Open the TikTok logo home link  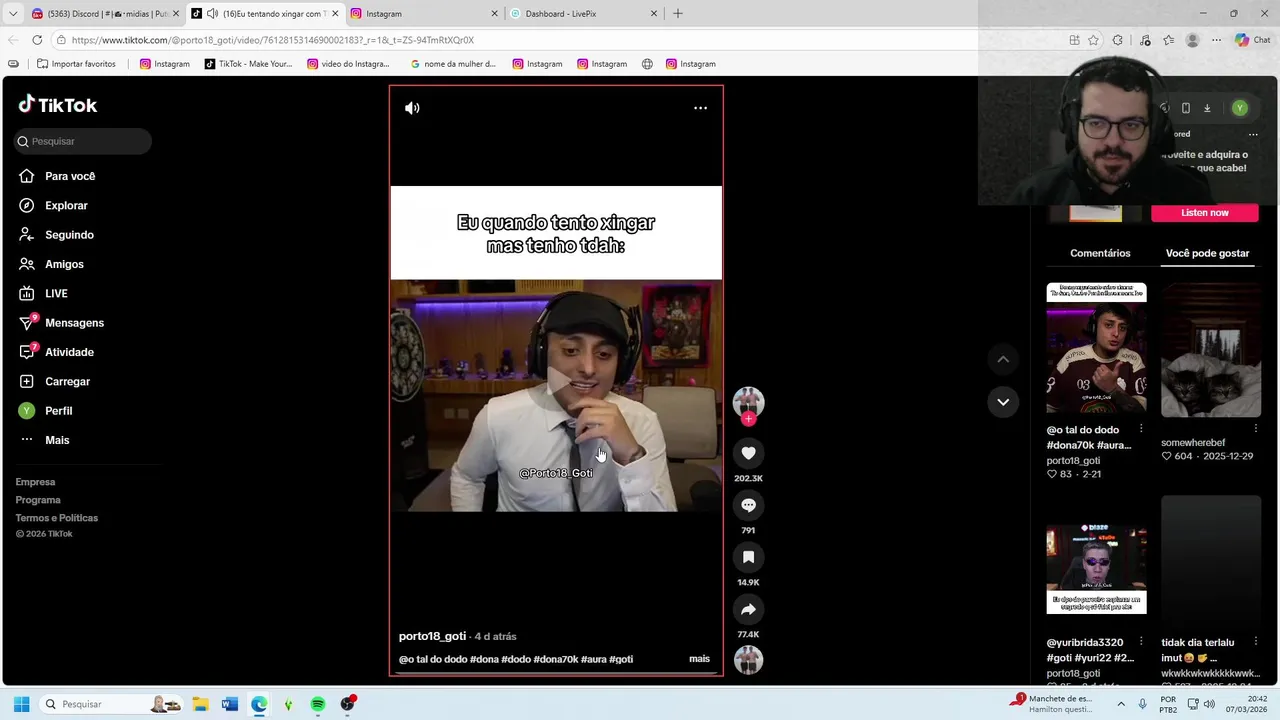pyautogui.click(x=57, y=105)
